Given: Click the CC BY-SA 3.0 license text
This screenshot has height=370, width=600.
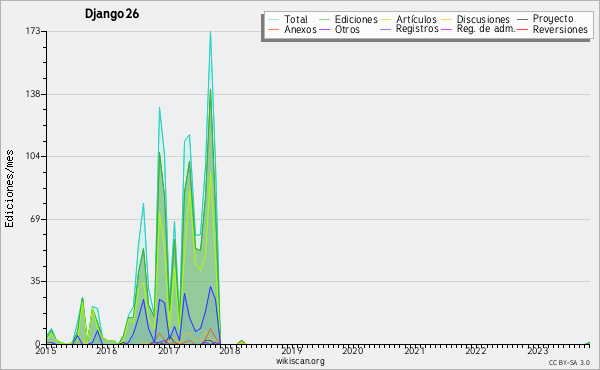Looking at the screenshot, I should (569, 362).
